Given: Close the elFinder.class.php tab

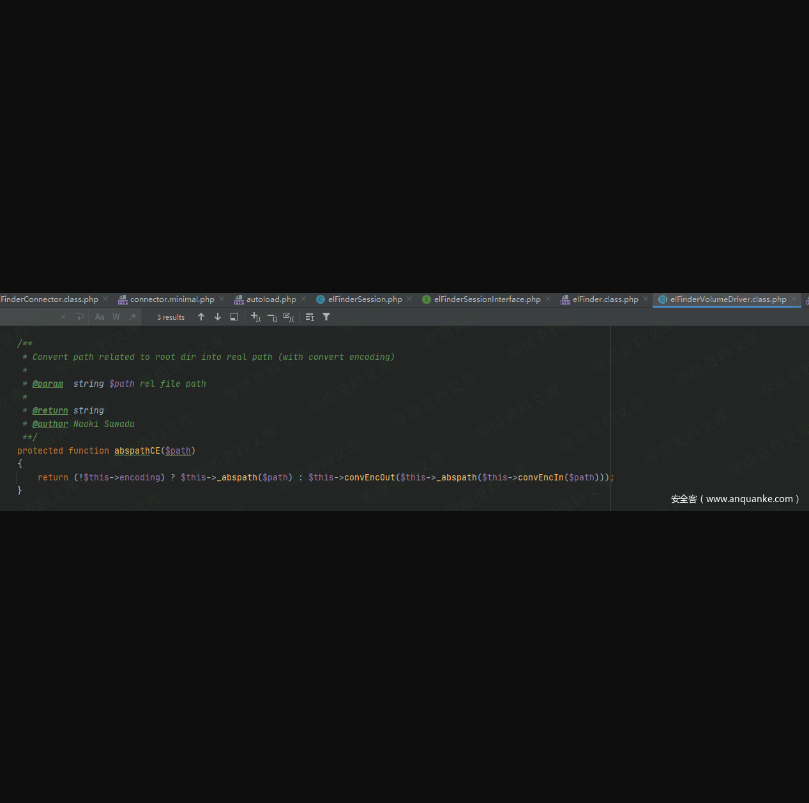Looking at the screenshot, I should tap(646, 299).
